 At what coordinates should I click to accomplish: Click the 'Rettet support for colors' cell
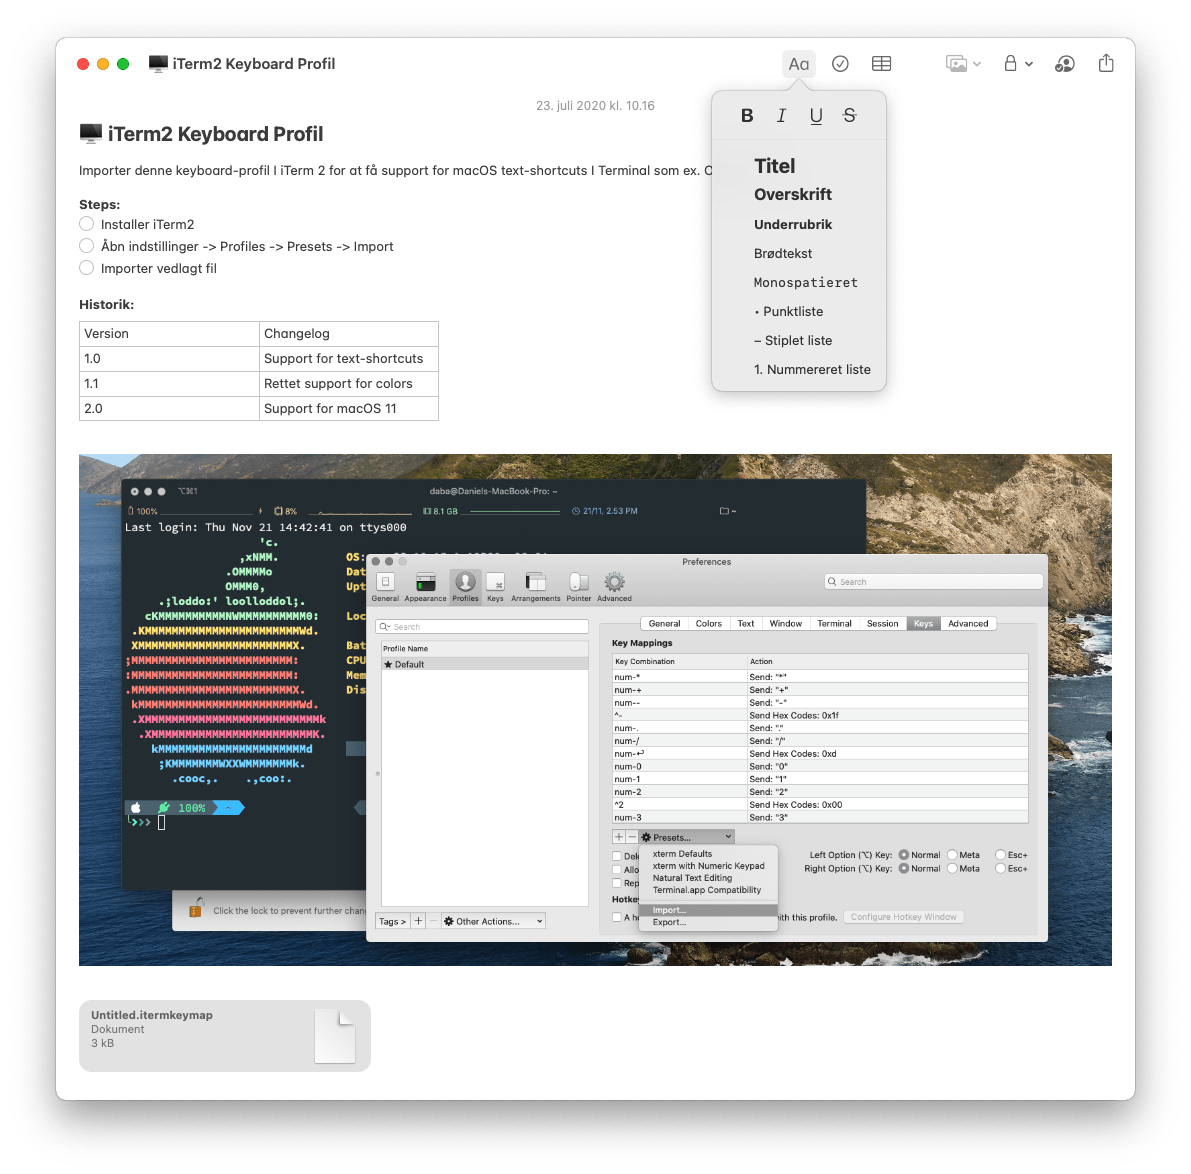tap(349, 383)
